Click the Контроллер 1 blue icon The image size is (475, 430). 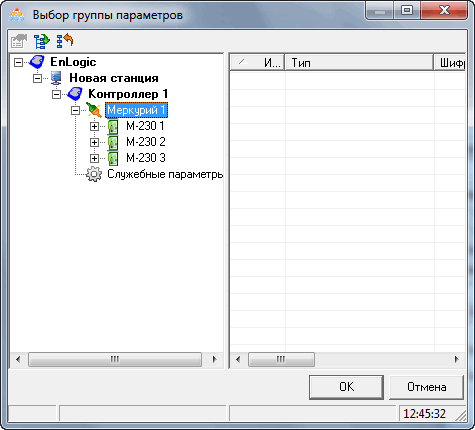[x=75, y=94]
